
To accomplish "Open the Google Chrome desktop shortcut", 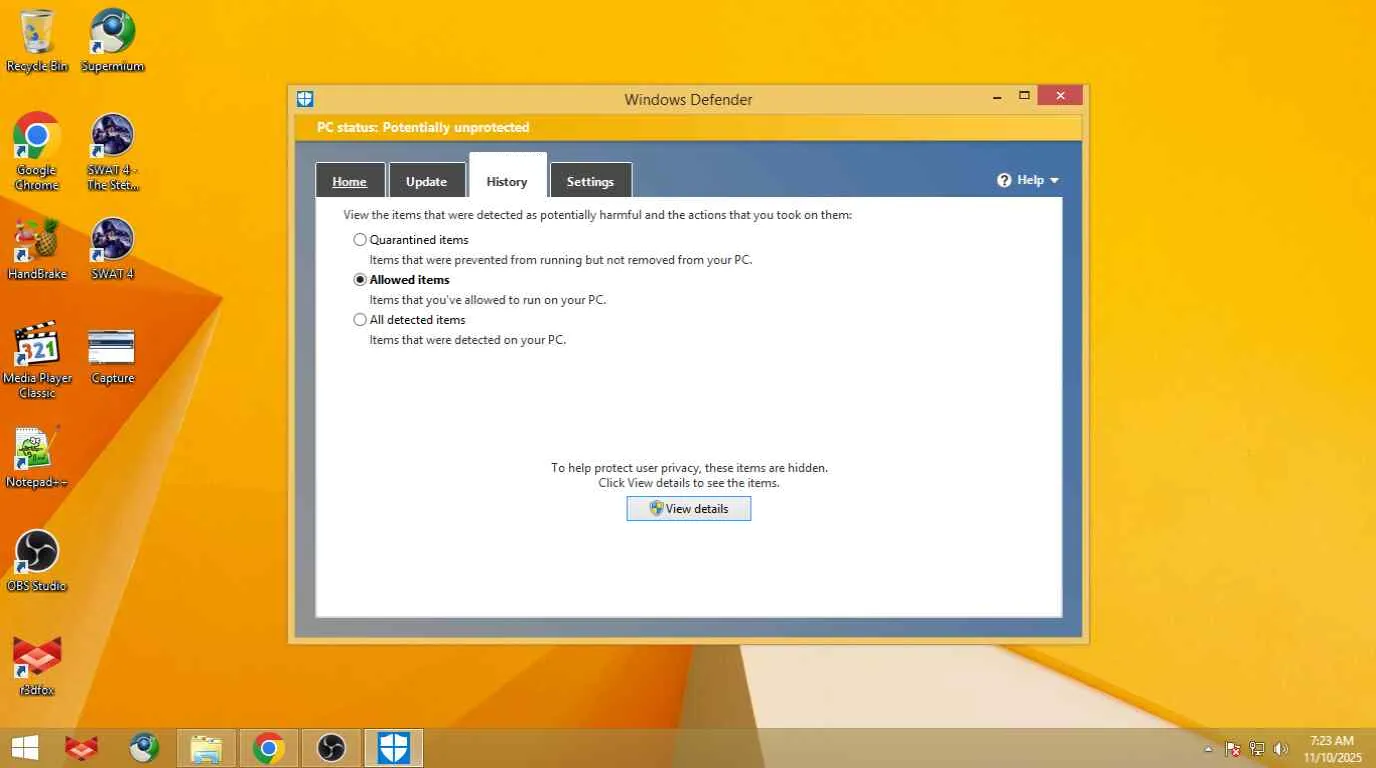I will 37,151.
